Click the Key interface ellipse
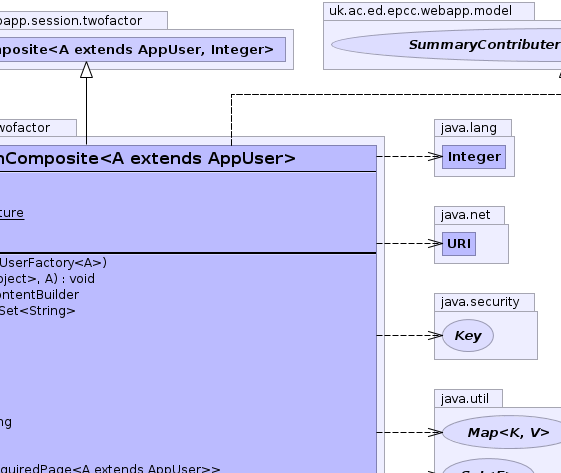 point(468,336)
